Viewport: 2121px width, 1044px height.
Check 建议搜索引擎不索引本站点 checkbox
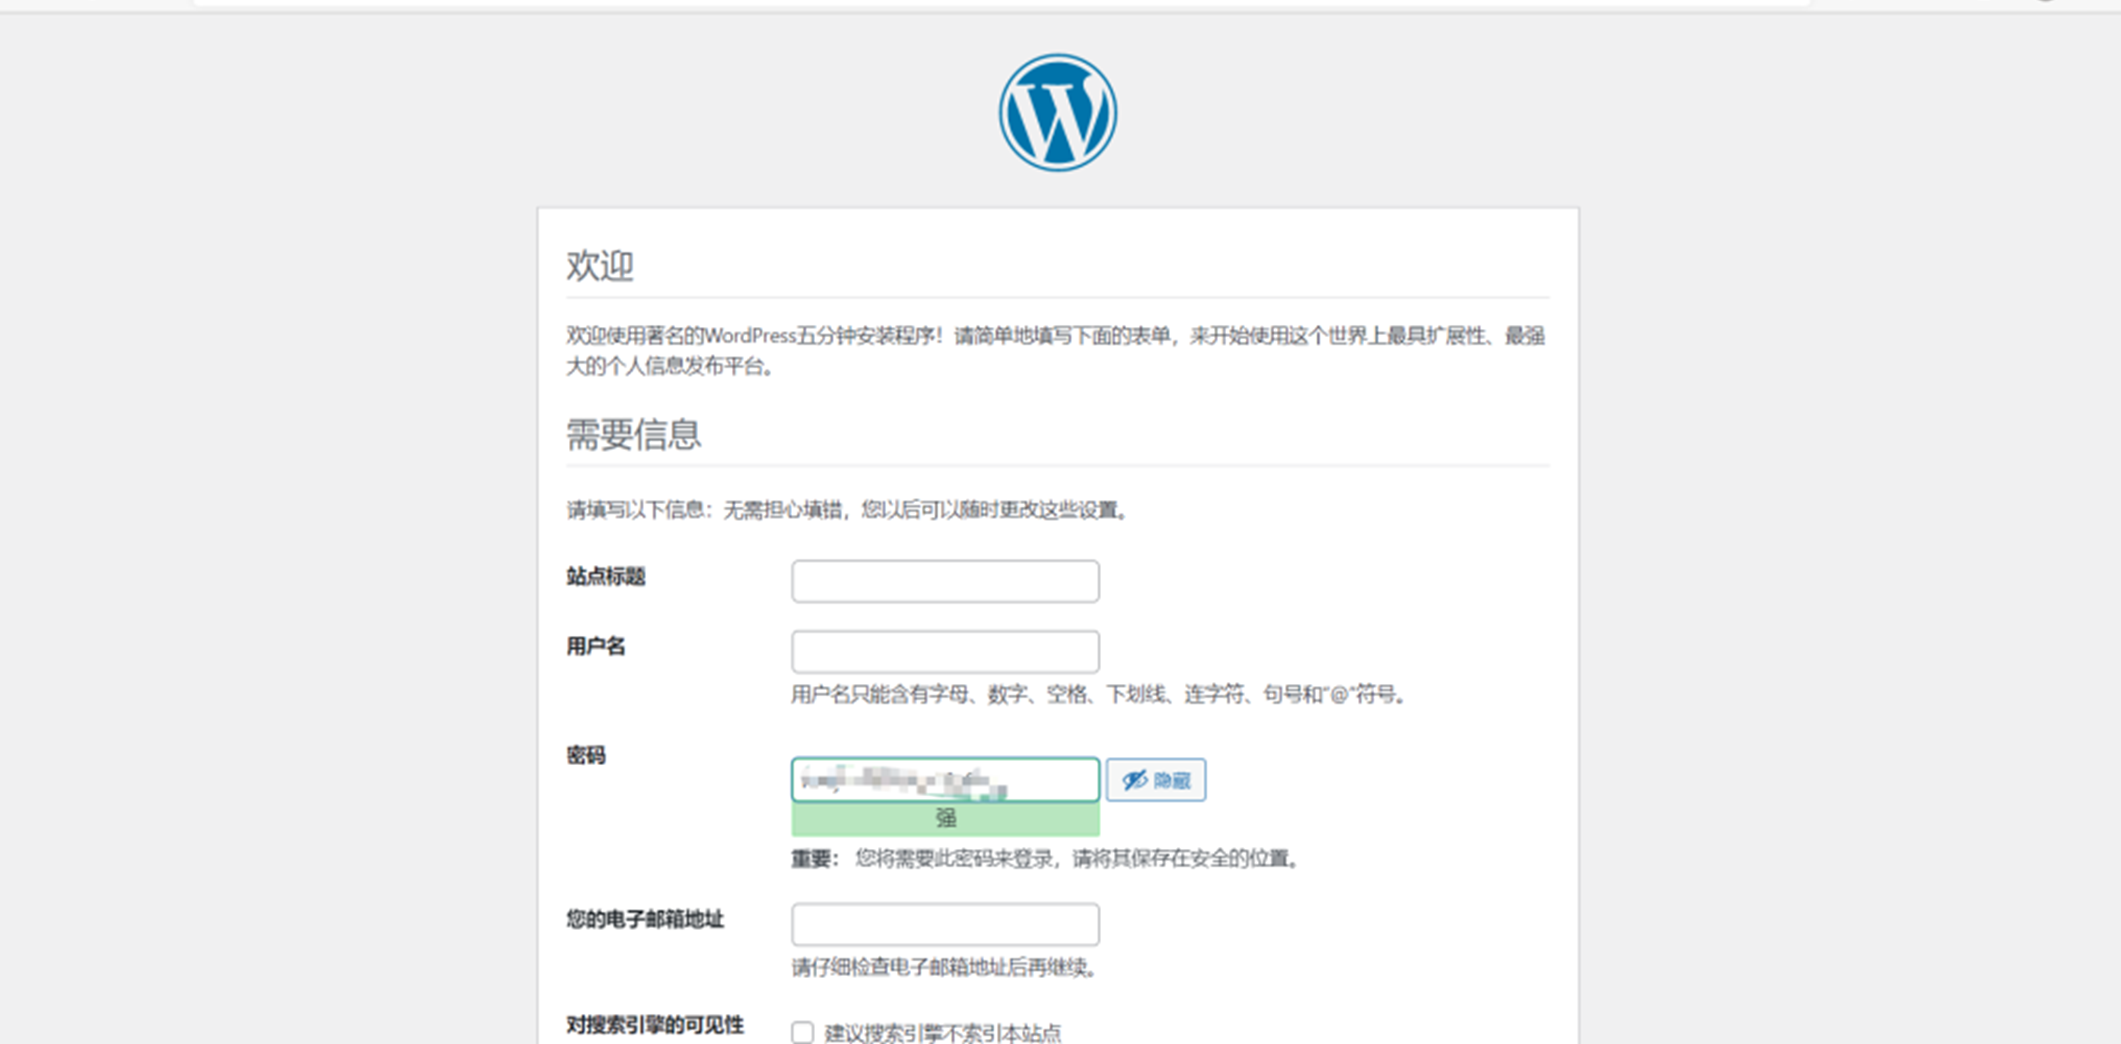[x=802, y=1032]
